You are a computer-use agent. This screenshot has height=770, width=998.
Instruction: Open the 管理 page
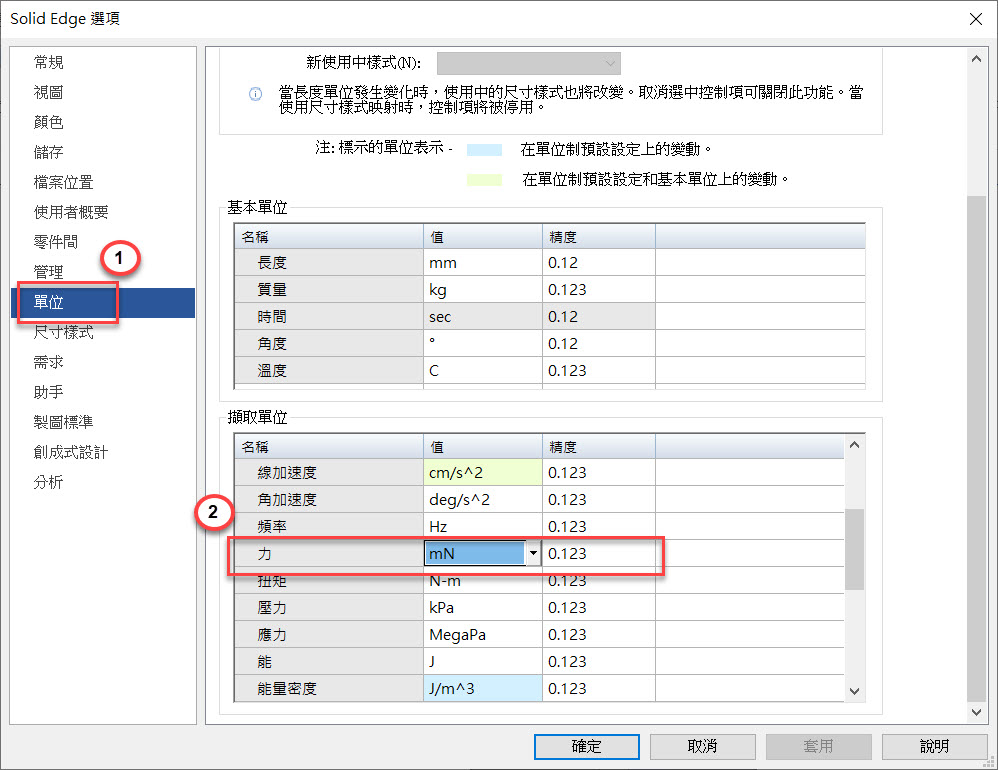(x=48, y=272)
